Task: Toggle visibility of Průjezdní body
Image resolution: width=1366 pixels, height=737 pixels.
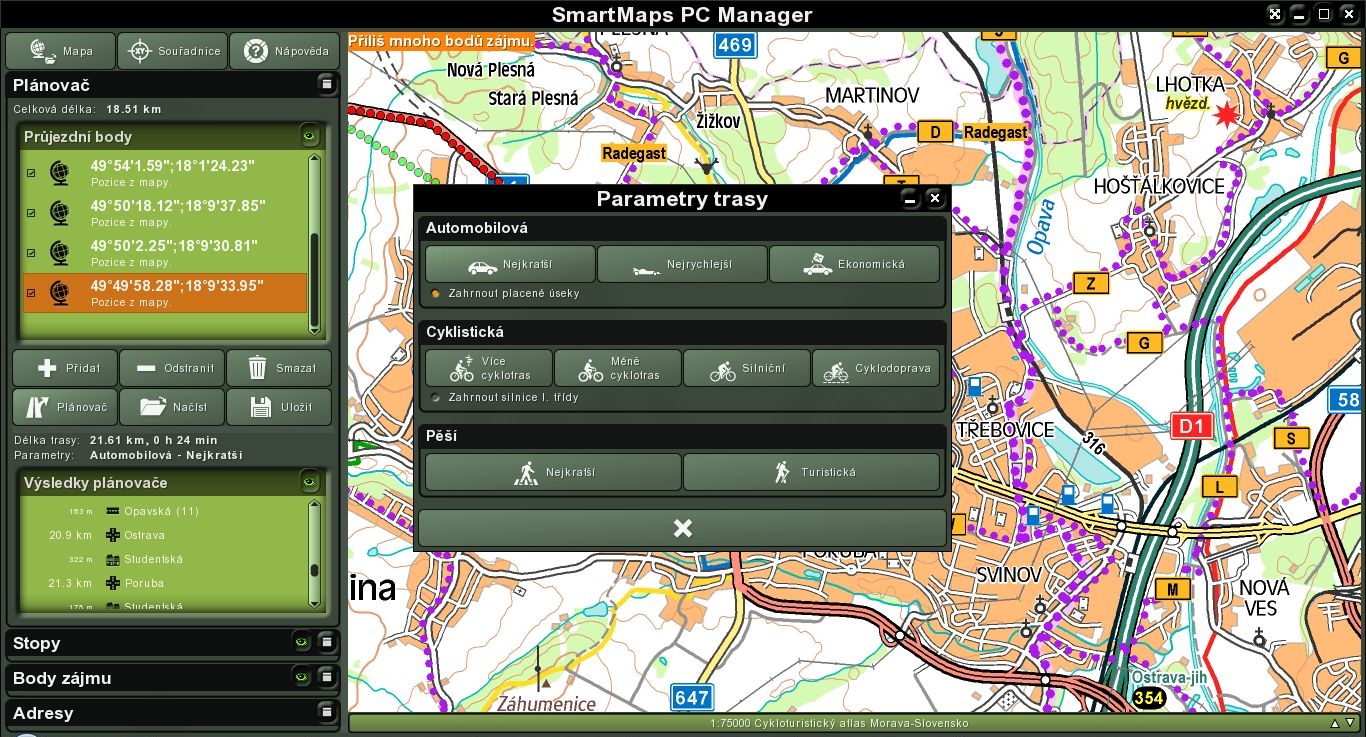Action: (x=310, y=136)
